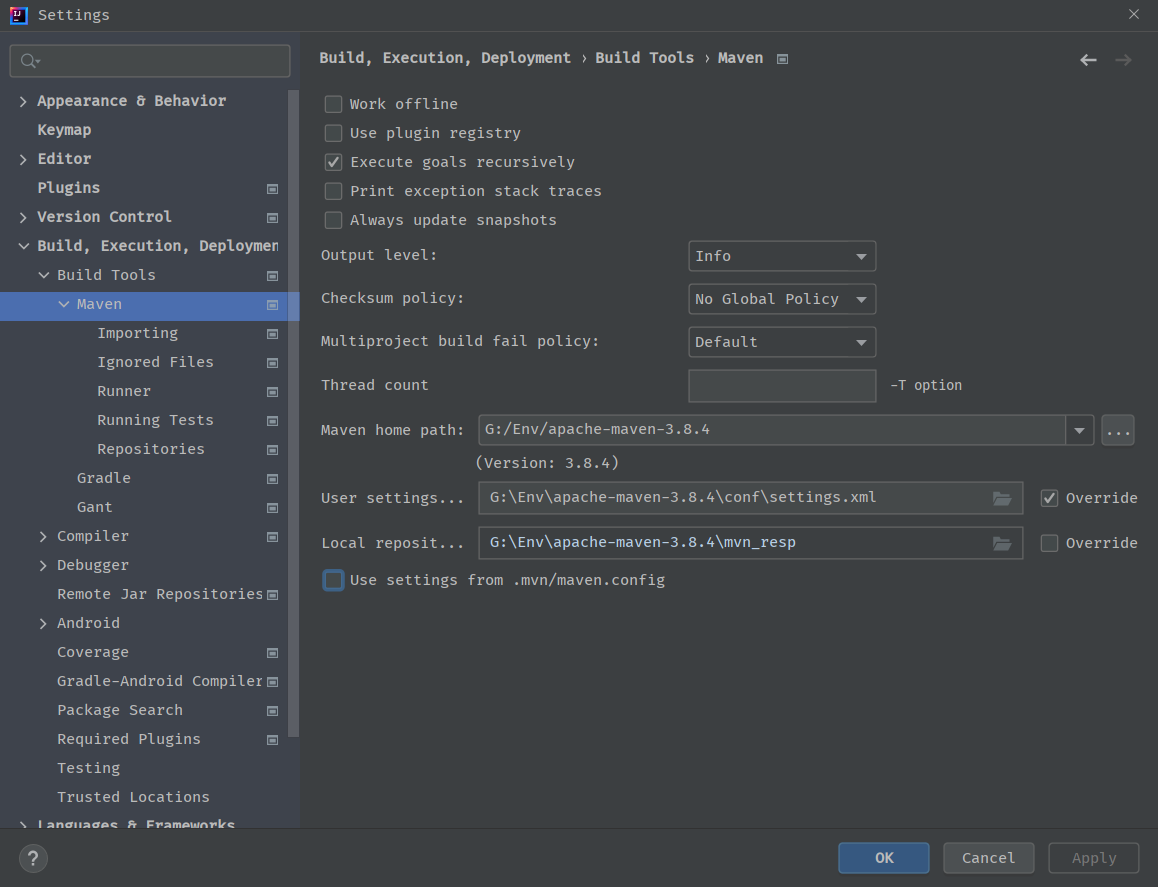Click project settings icon beside Plugins
The height and width of the screenshot is (887, 1158).
point(272,188)
